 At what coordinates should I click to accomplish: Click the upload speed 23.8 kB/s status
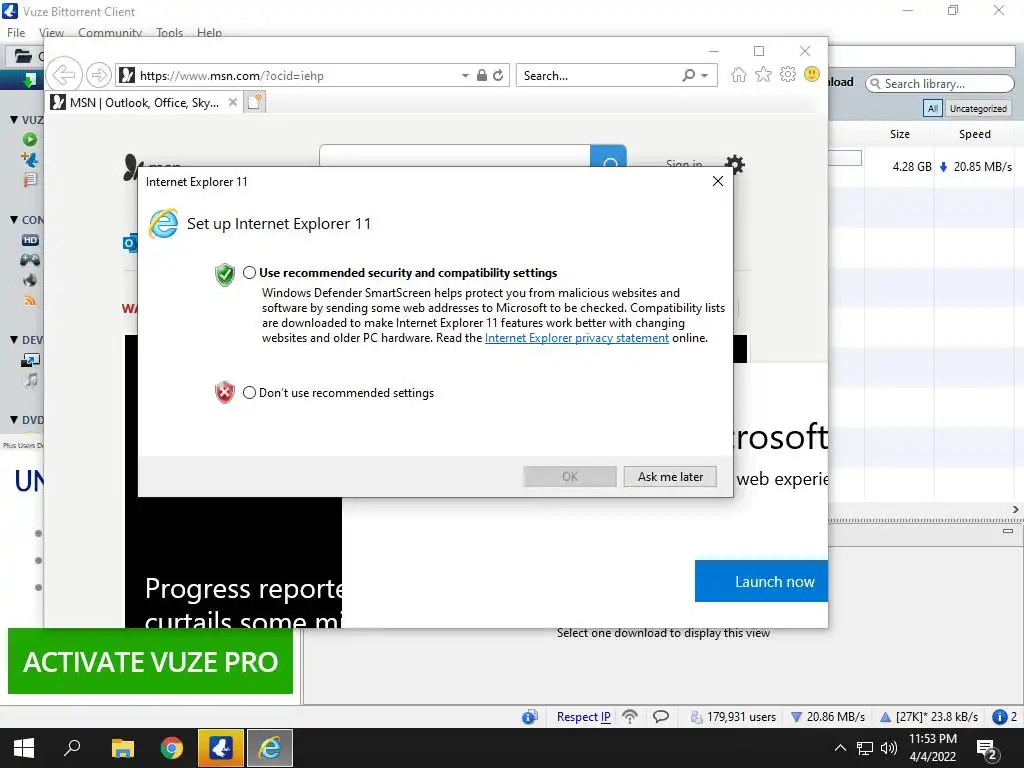[x=929, y=716]
